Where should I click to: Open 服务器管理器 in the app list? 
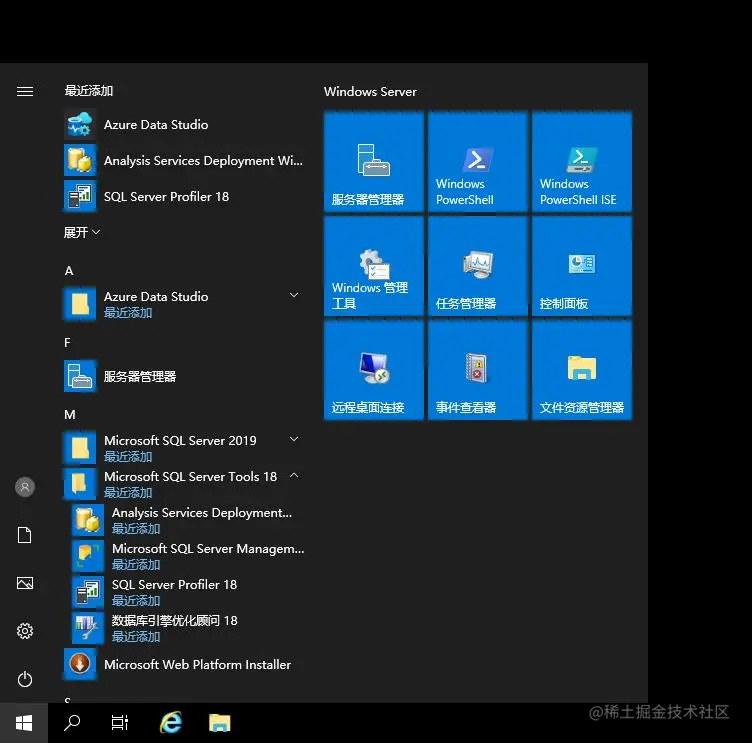tap(184, 377)
